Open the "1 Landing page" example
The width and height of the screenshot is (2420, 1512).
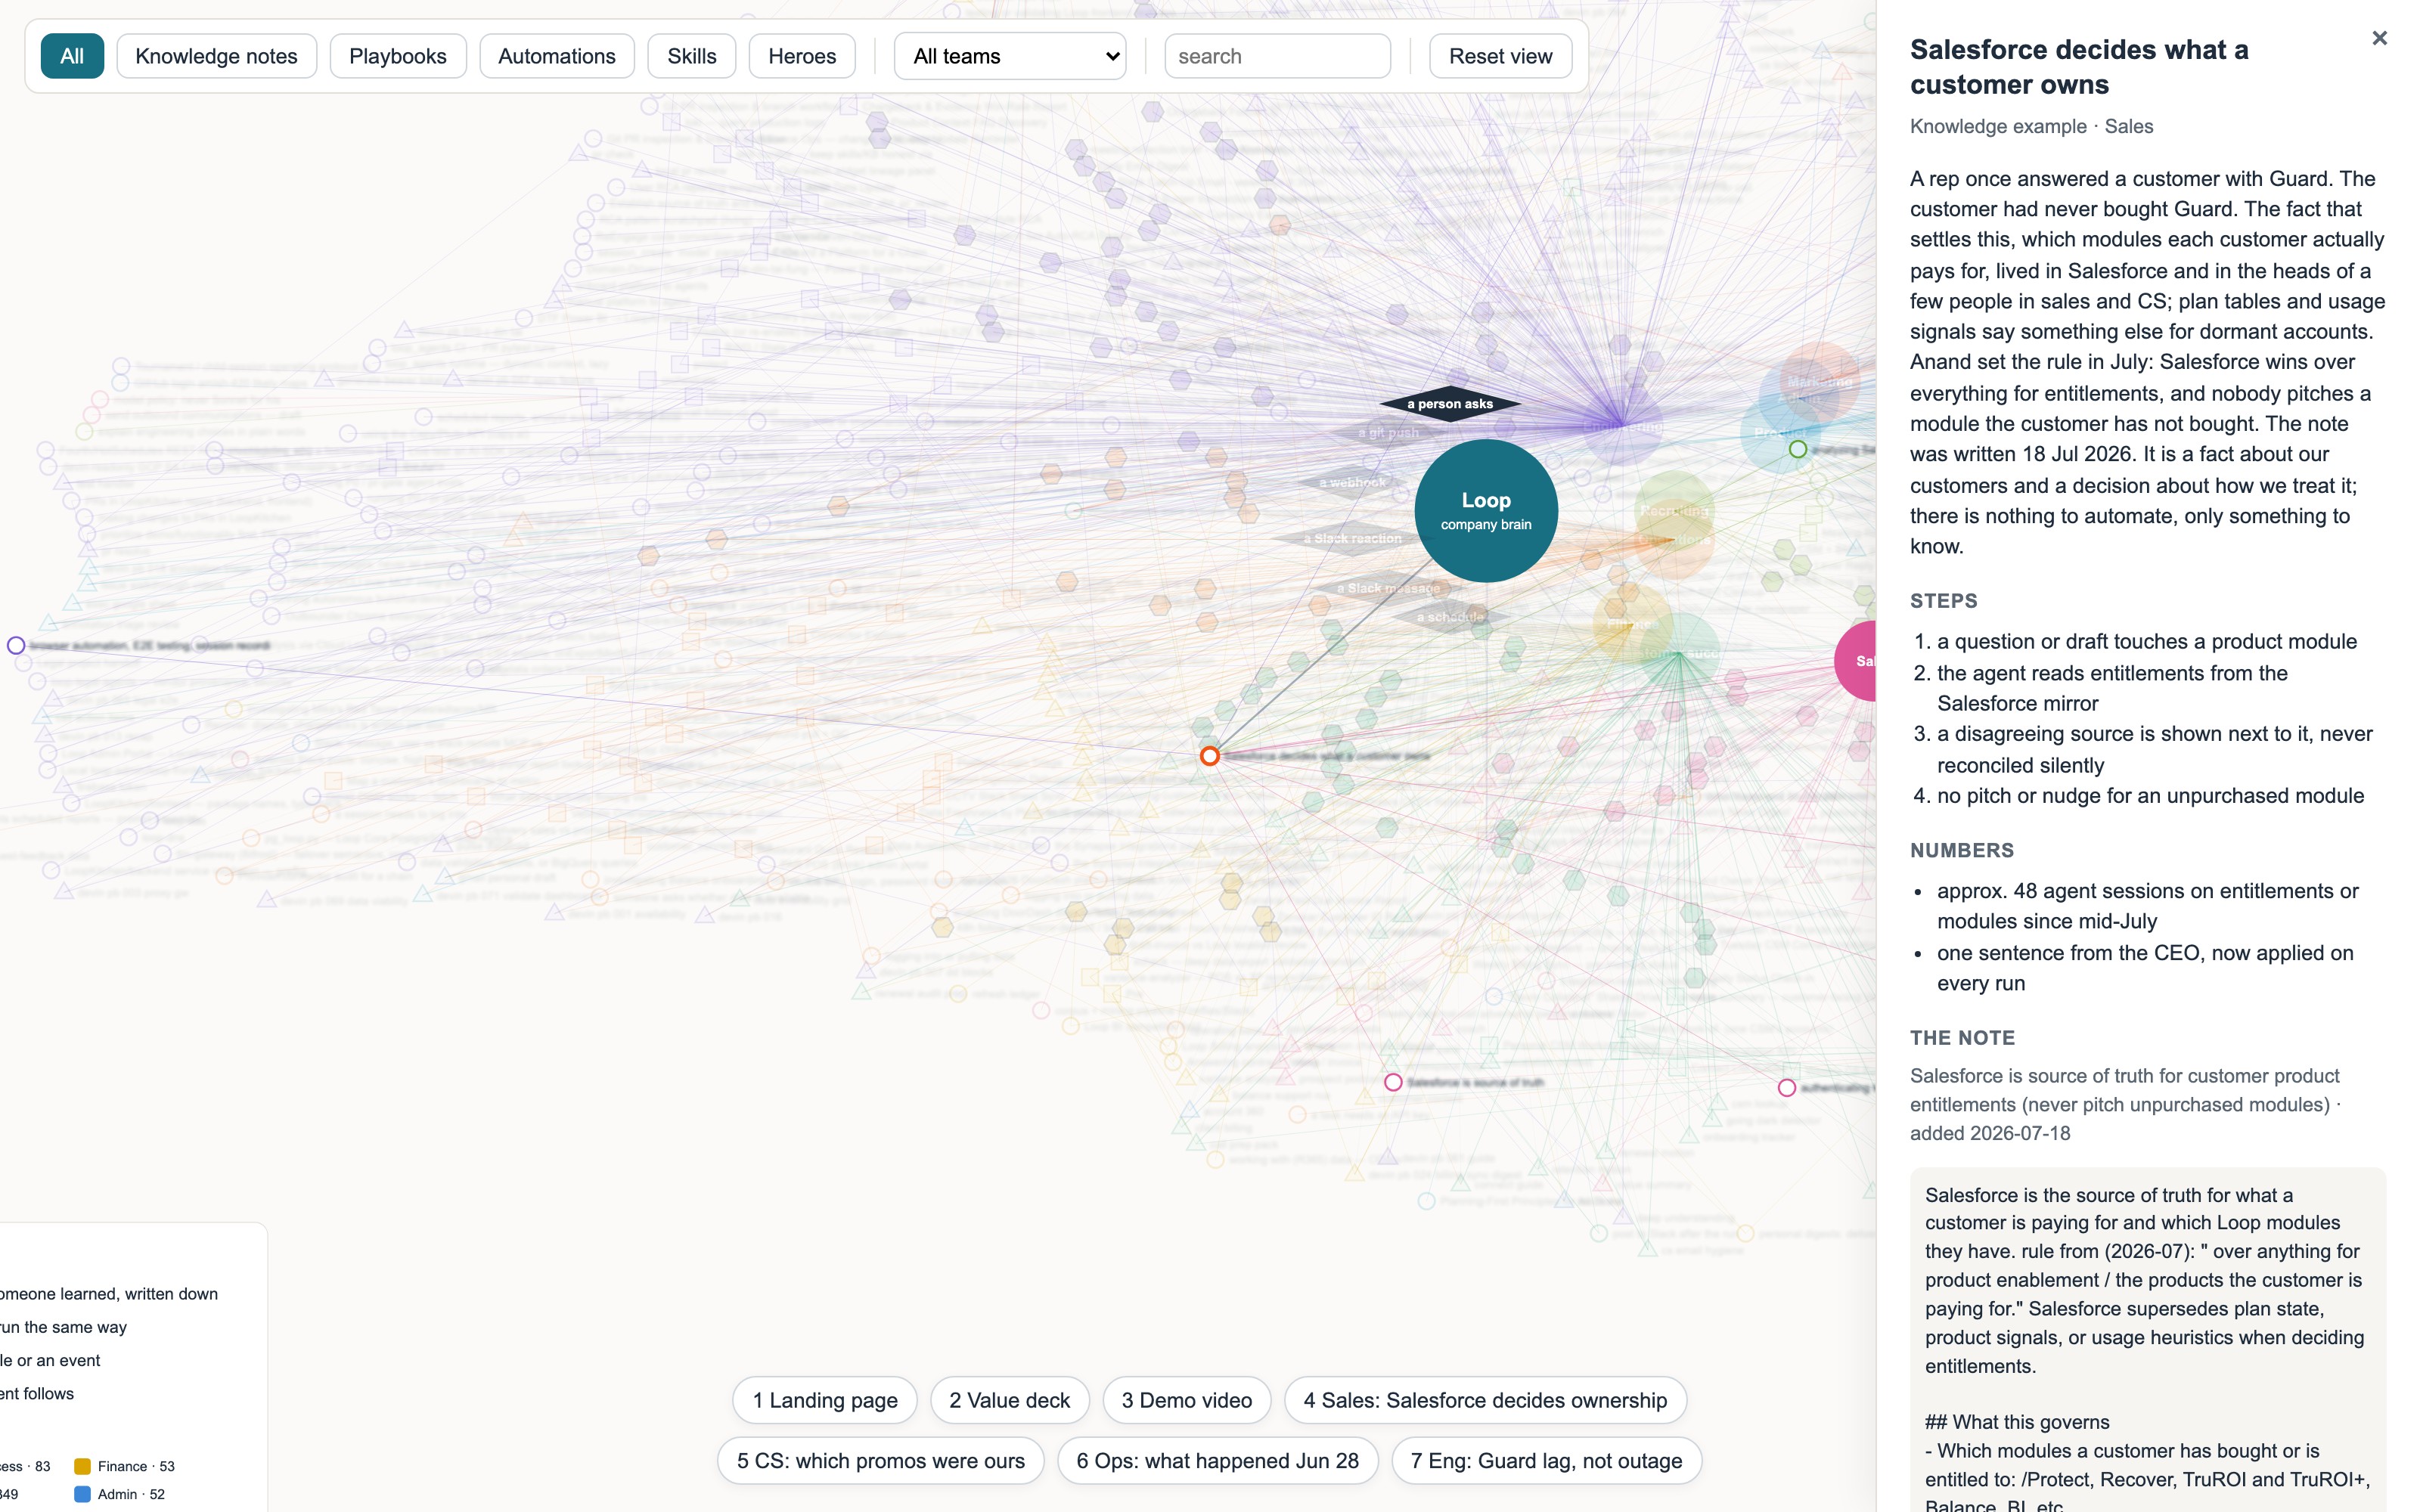825,1400
